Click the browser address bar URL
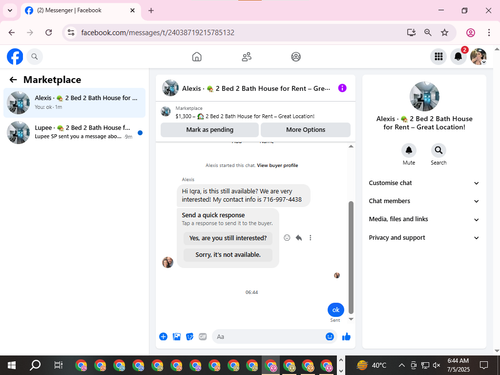The image size is (500, 375). pos(158,33)
